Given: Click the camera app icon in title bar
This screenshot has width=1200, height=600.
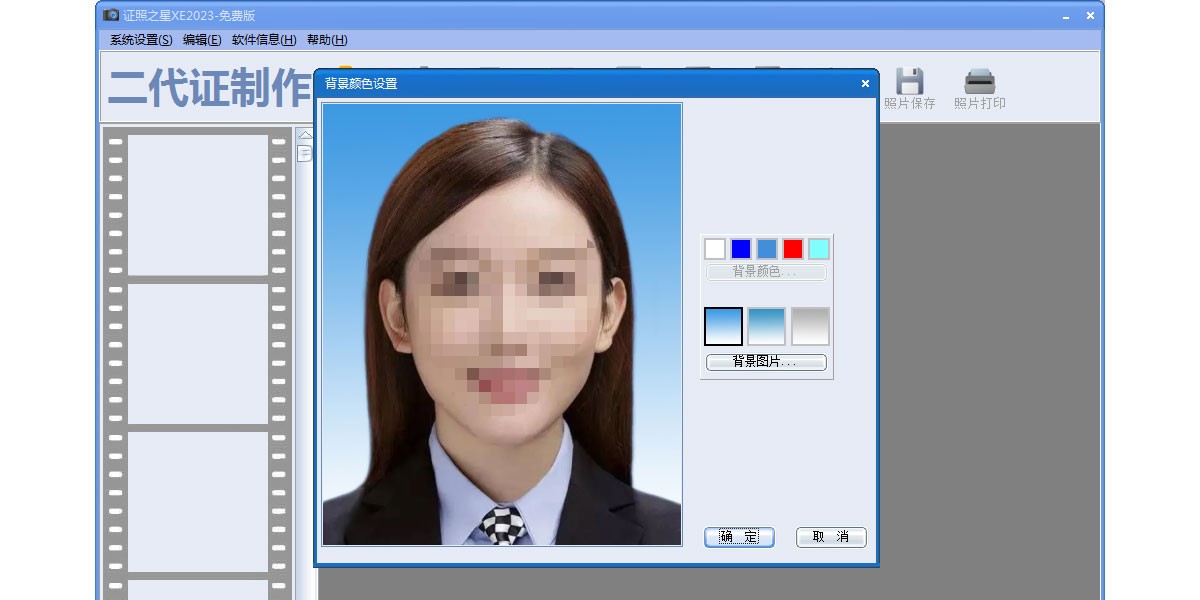Looking at the screenshot, I should pos(111,15).
